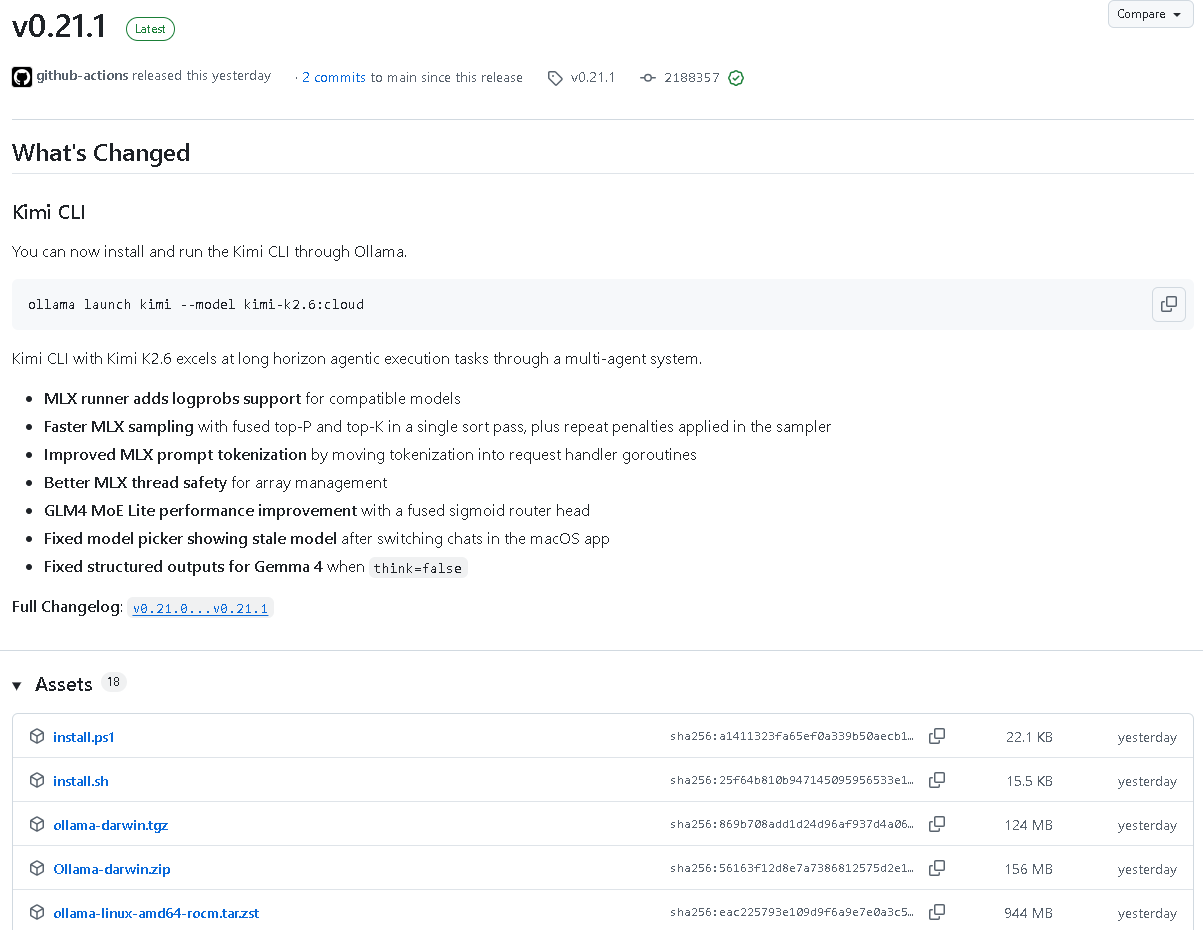Click the package icon beside install.ps1
Viewport: 1203px width, 930px height.
coord(37,736)
